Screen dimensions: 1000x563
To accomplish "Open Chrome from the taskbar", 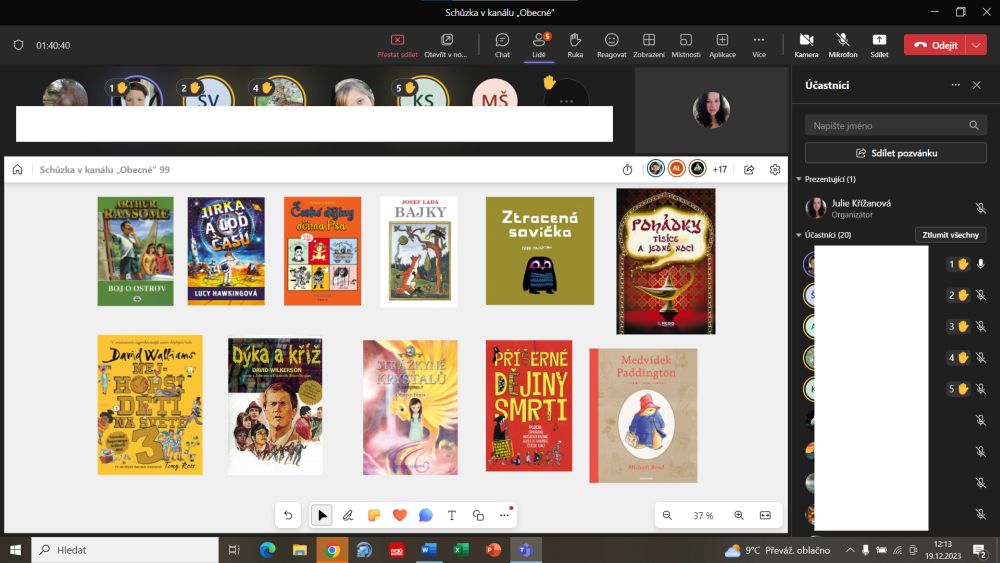I will [x=332, y=550].
